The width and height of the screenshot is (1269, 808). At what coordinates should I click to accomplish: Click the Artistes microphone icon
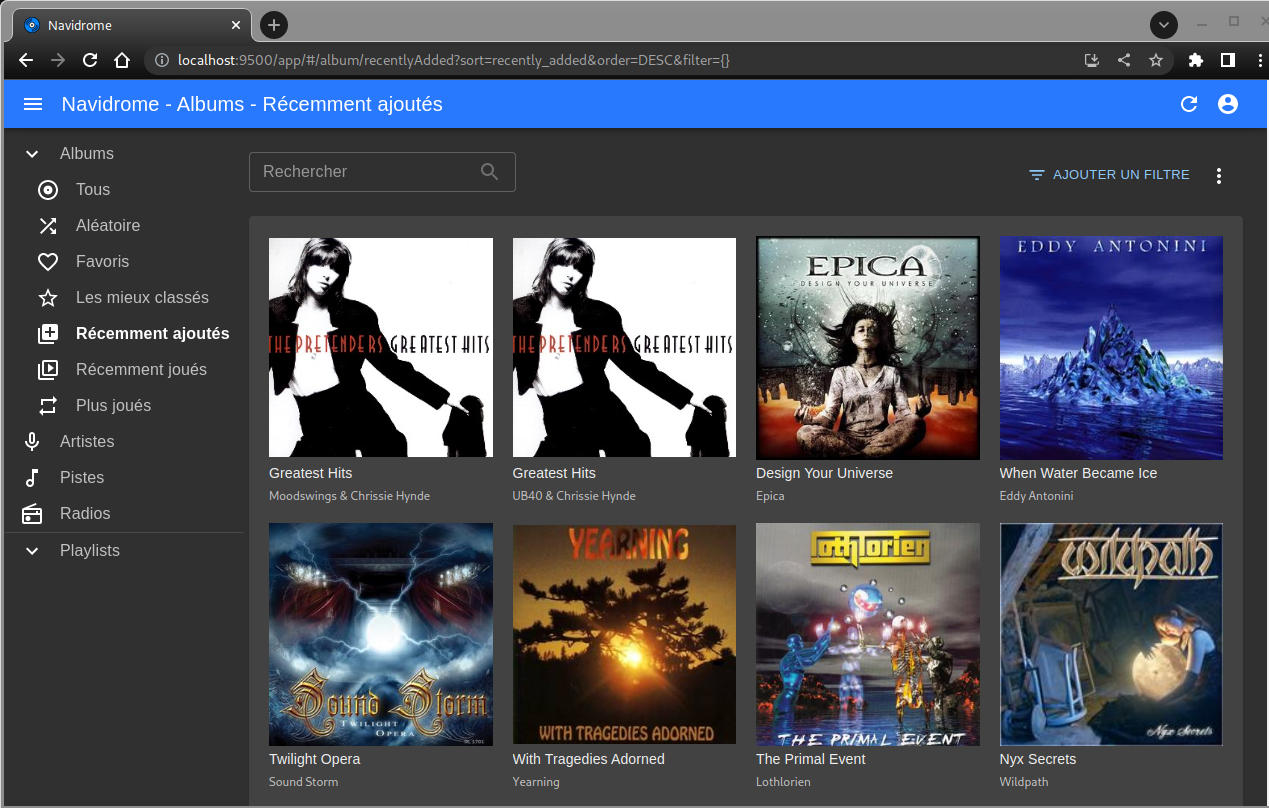pos(33,442)
